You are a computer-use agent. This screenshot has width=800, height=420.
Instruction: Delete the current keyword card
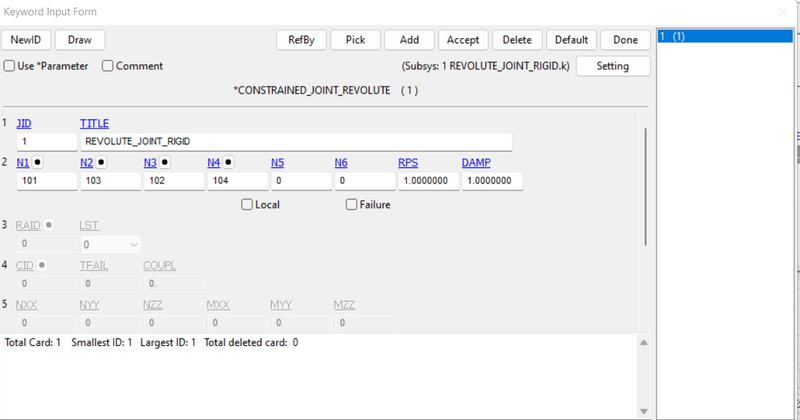[517, 40]
